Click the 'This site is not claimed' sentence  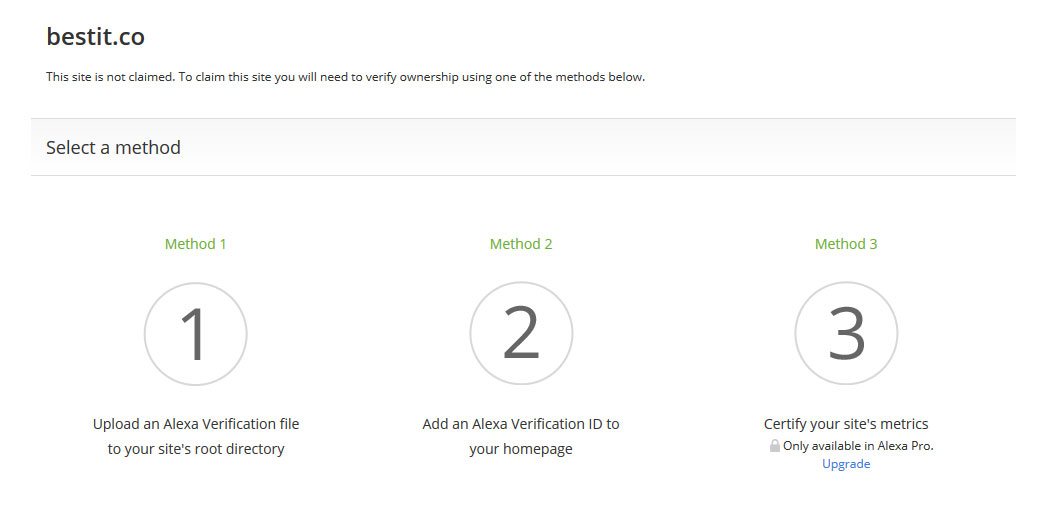pyautogui.click(x=111, y=77)
